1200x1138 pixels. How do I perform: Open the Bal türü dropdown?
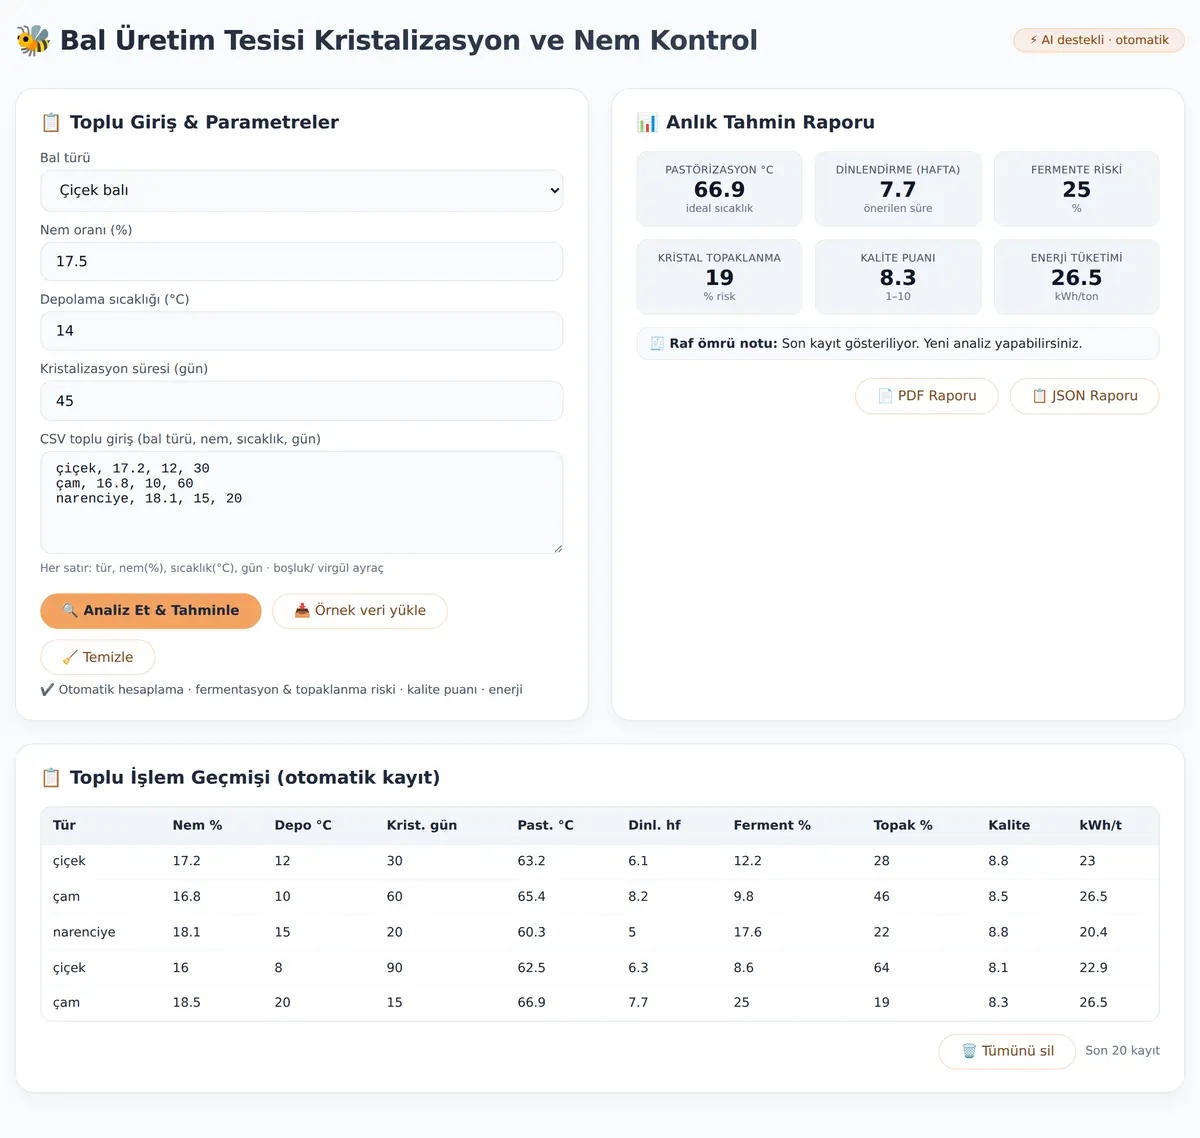pos(301,191)
